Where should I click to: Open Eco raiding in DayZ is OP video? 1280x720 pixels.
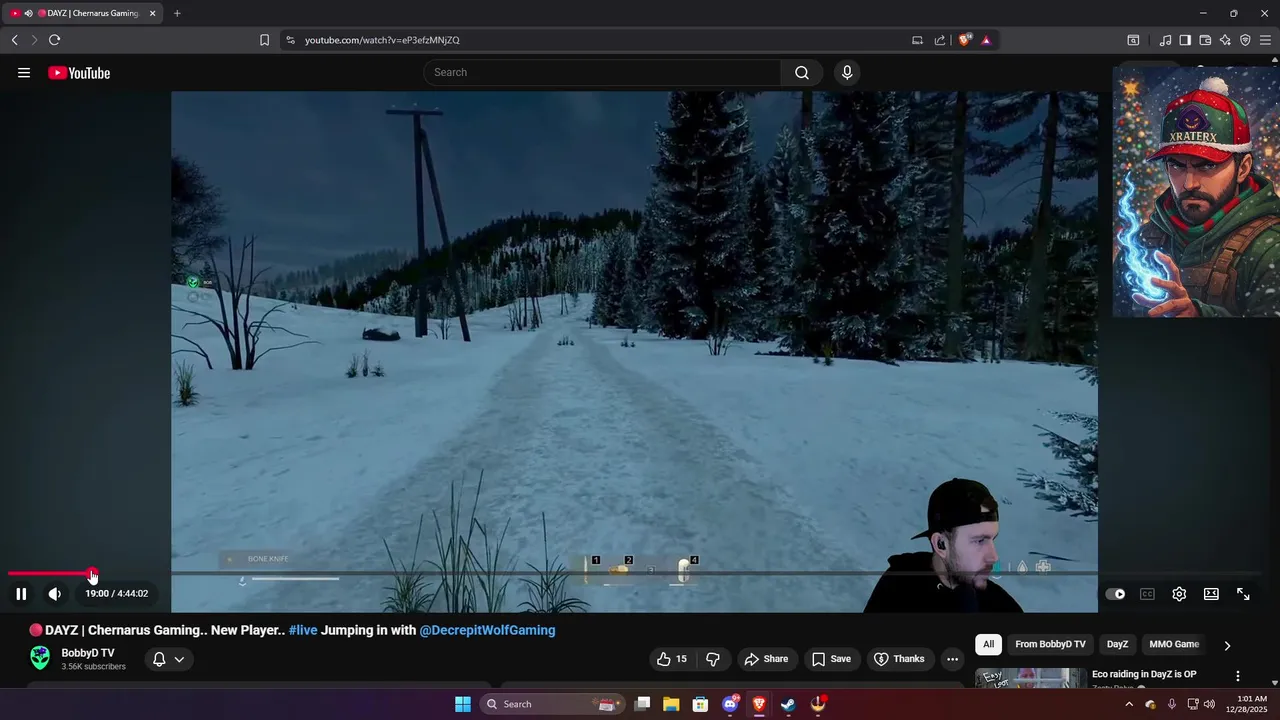coord(1144,674)
